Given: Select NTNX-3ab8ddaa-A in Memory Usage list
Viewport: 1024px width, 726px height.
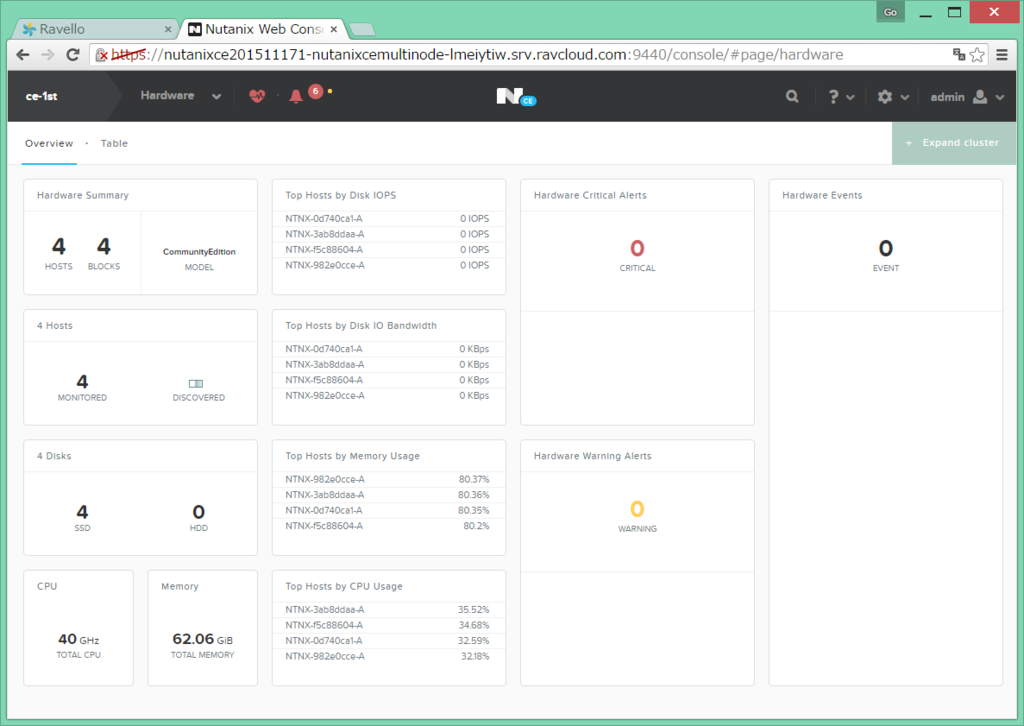Looking at the screenshot, I should pyautogui.click(x=325, y=495).
